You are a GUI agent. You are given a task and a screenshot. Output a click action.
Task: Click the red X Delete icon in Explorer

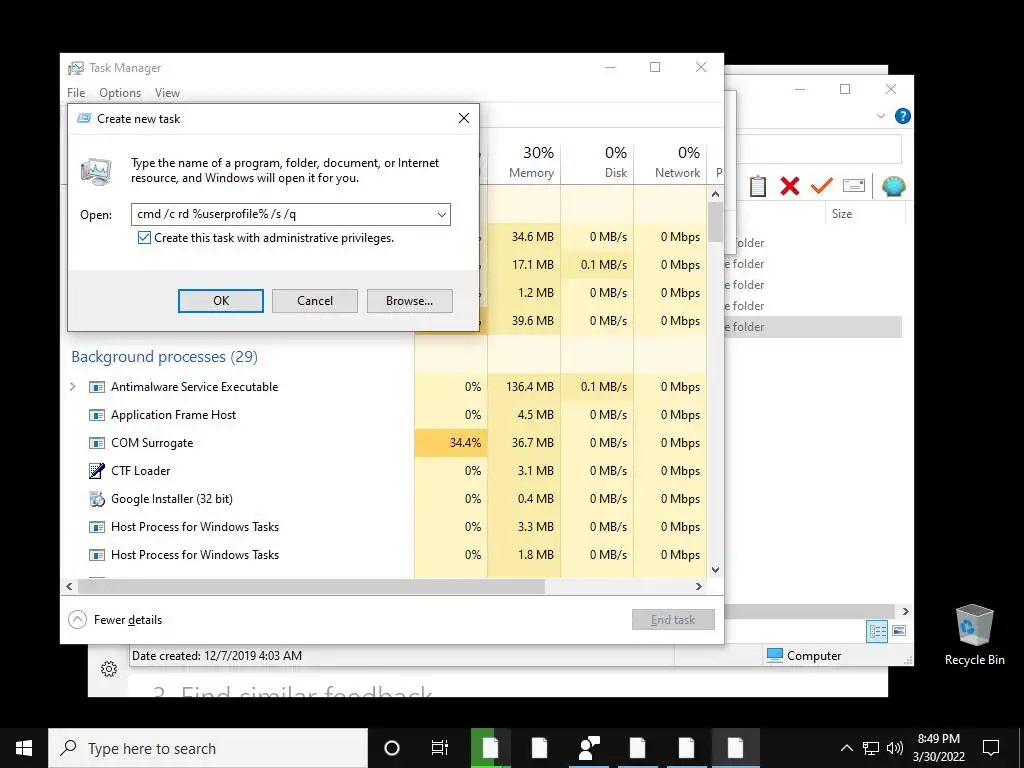(790, 186)
